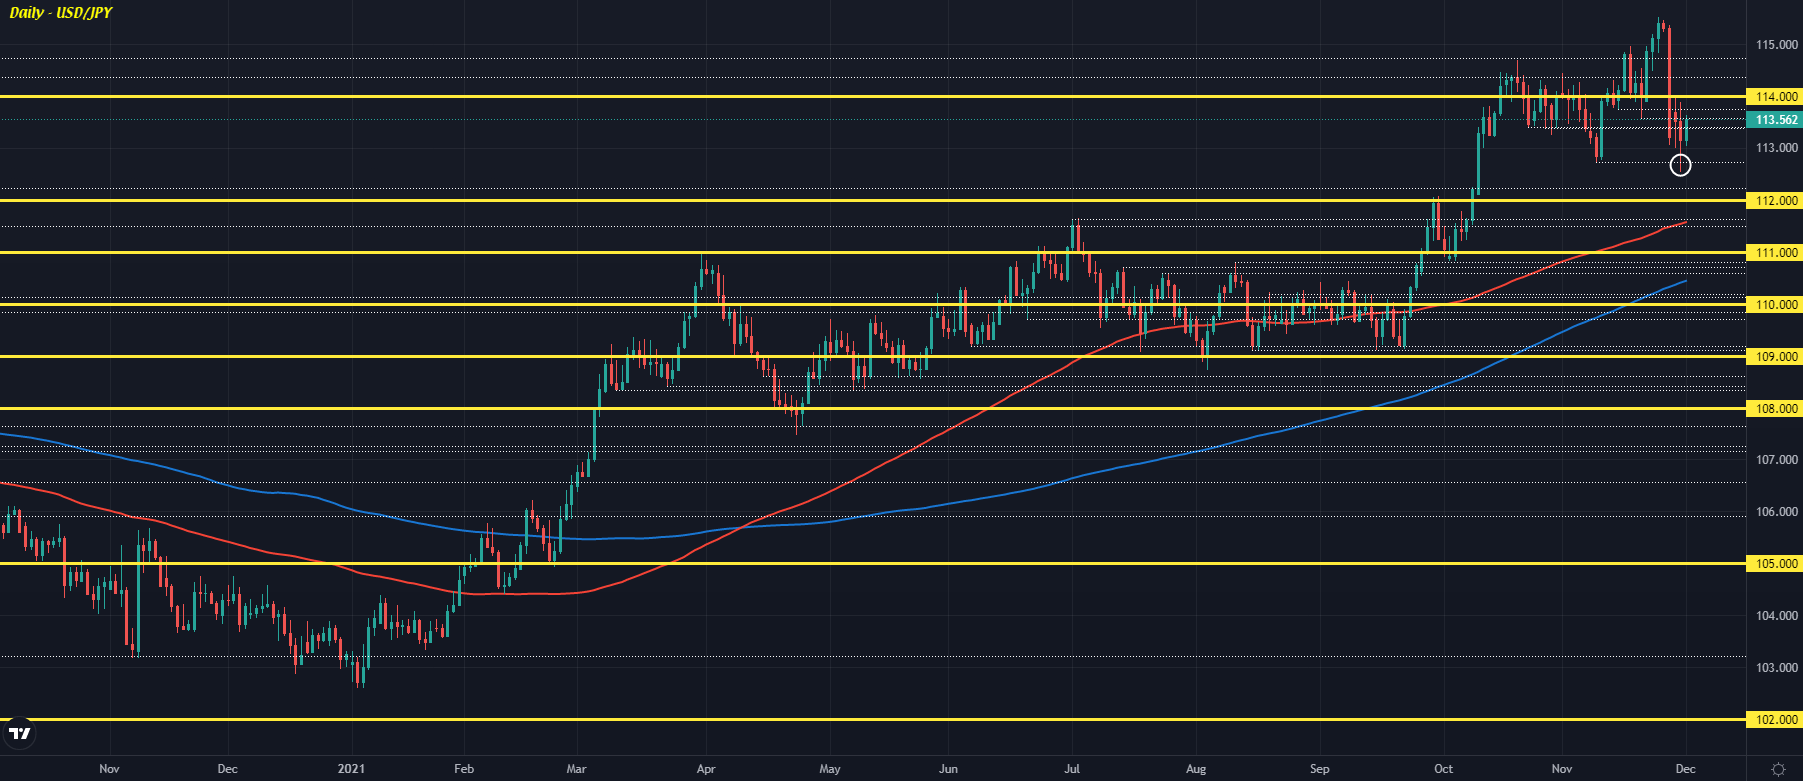Select the 105.000 yellow level label
The height and width of the screenshot is (781, 1803).
point(1775,564)
